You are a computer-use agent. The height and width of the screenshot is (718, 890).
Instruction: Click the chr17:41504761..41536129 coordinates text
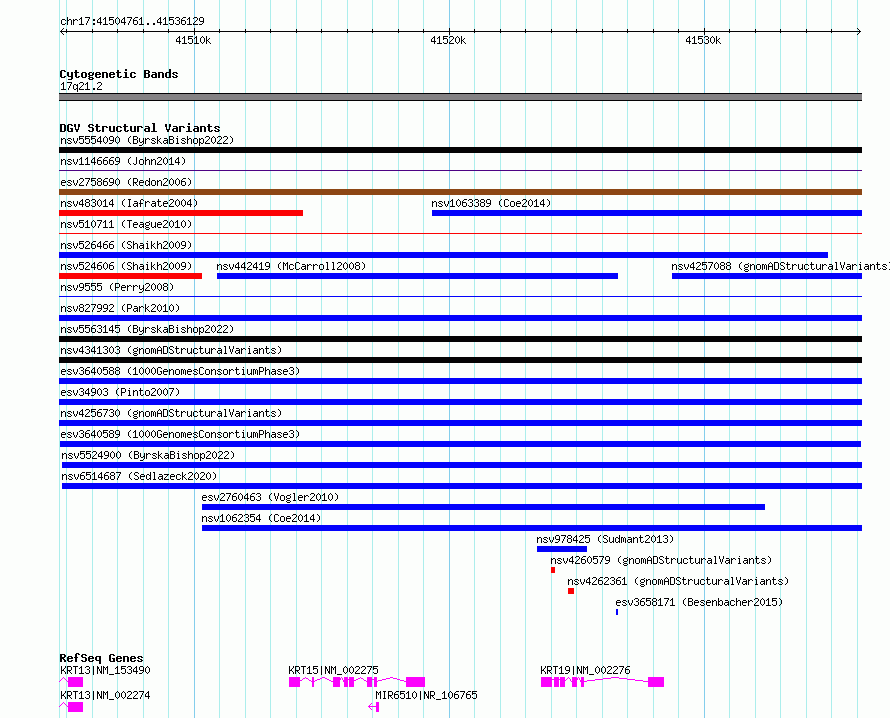click(x=132, y=21)
